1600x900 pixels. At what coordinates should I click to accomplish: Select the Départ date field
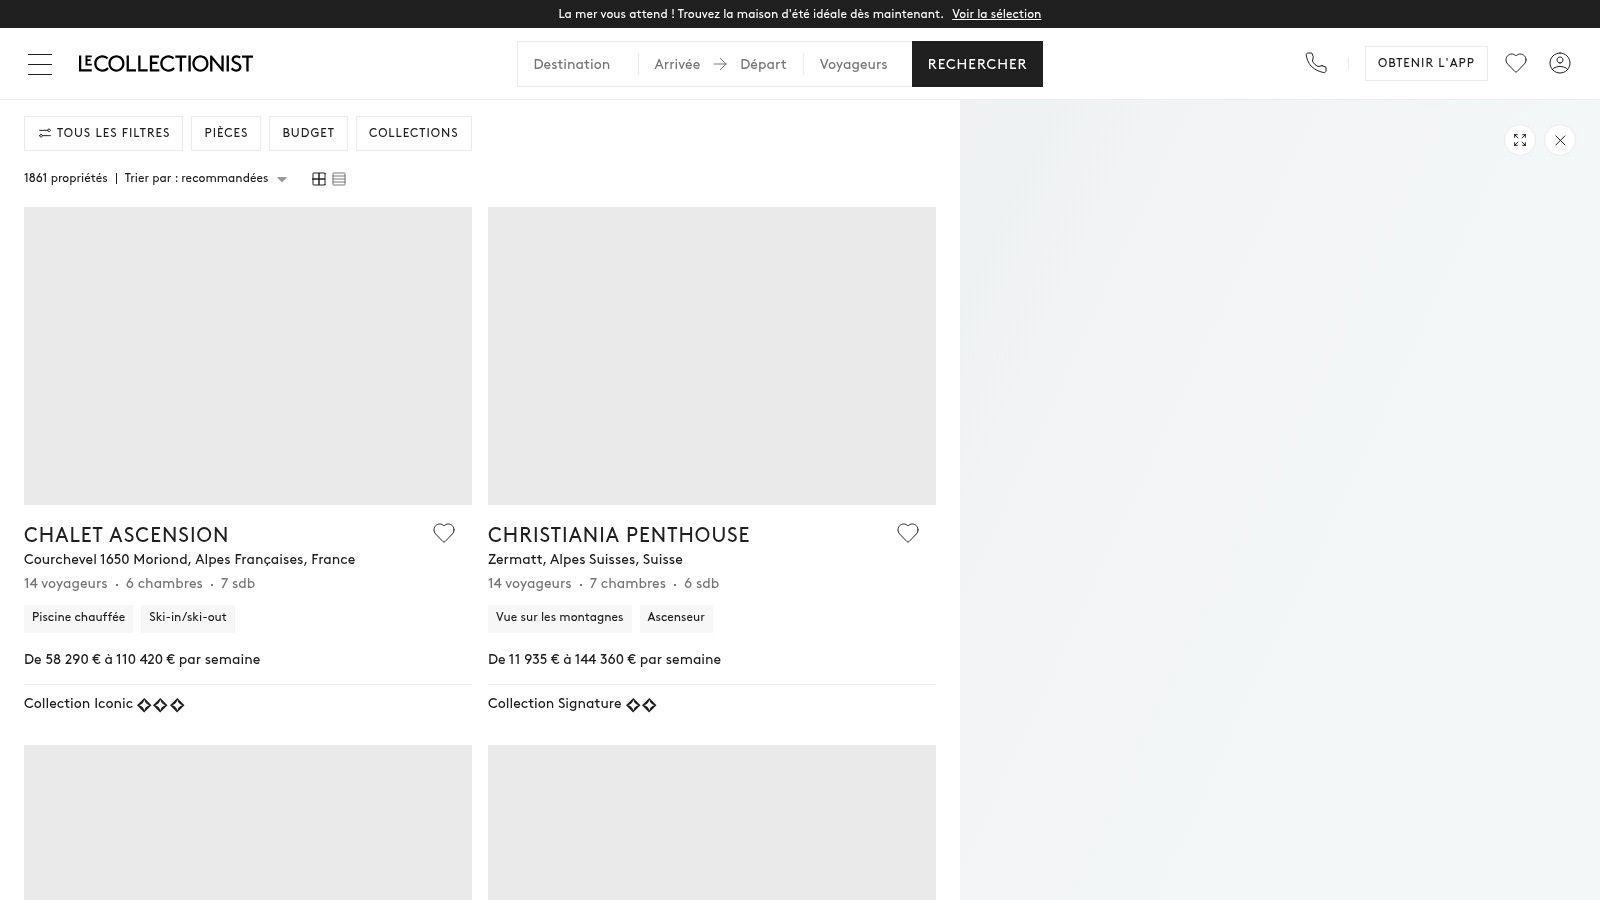click(763, 64)
